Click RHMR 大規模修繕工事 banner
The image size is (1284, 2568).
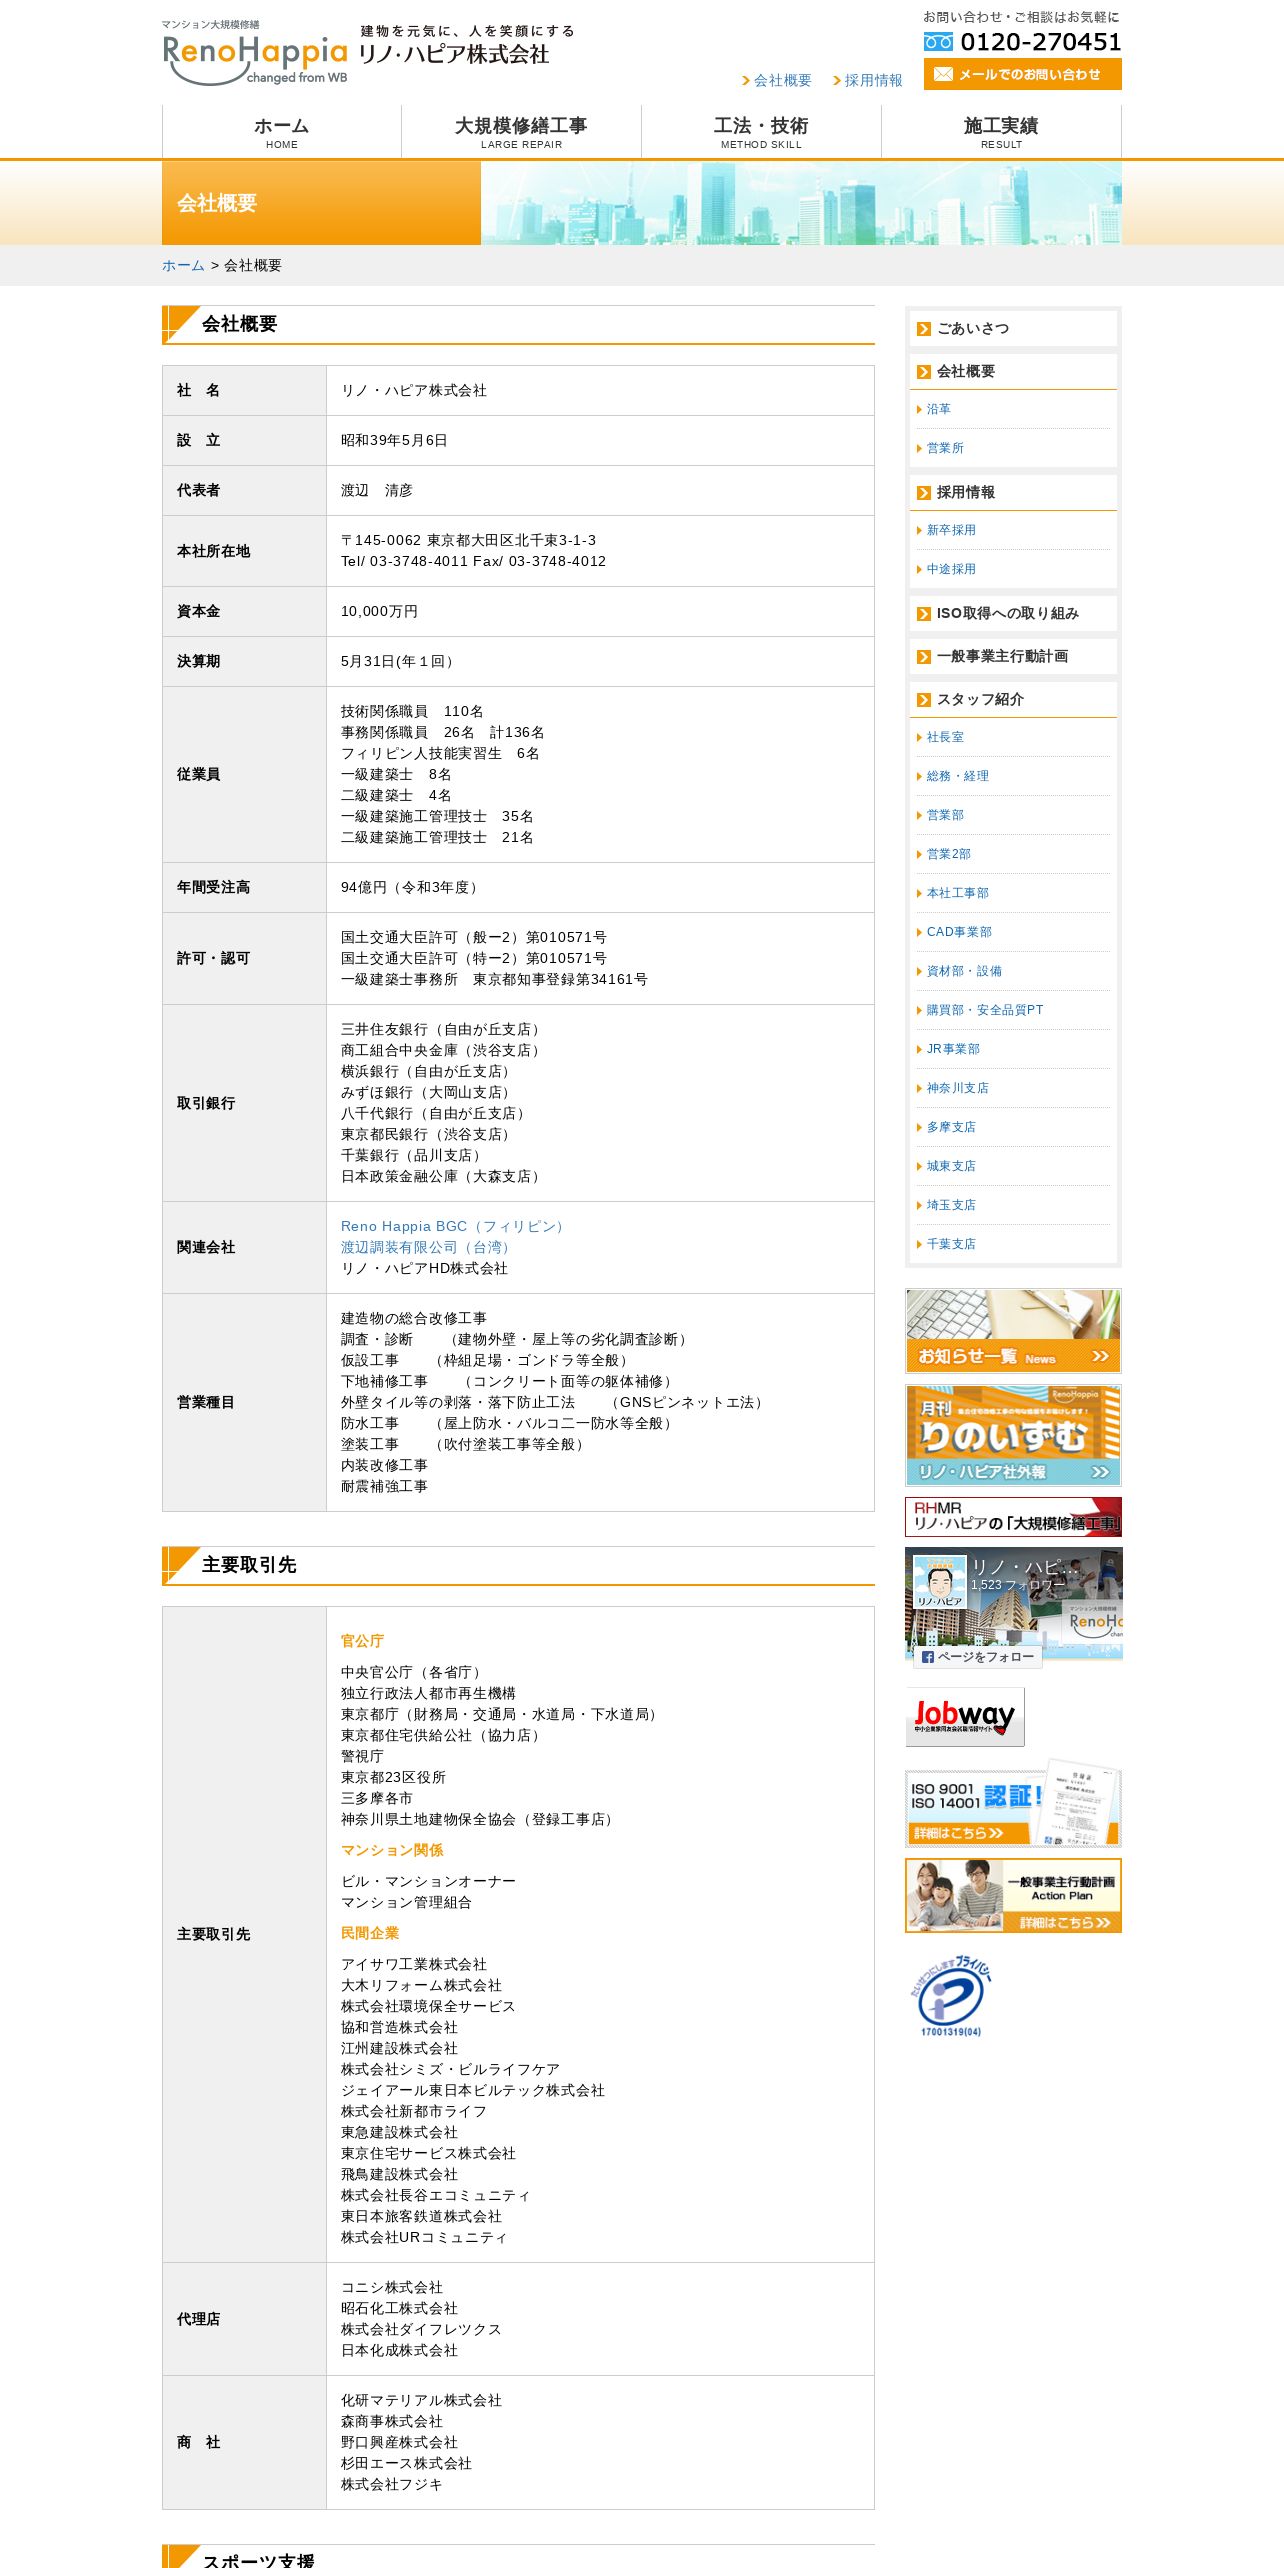click(1013, 1517)
